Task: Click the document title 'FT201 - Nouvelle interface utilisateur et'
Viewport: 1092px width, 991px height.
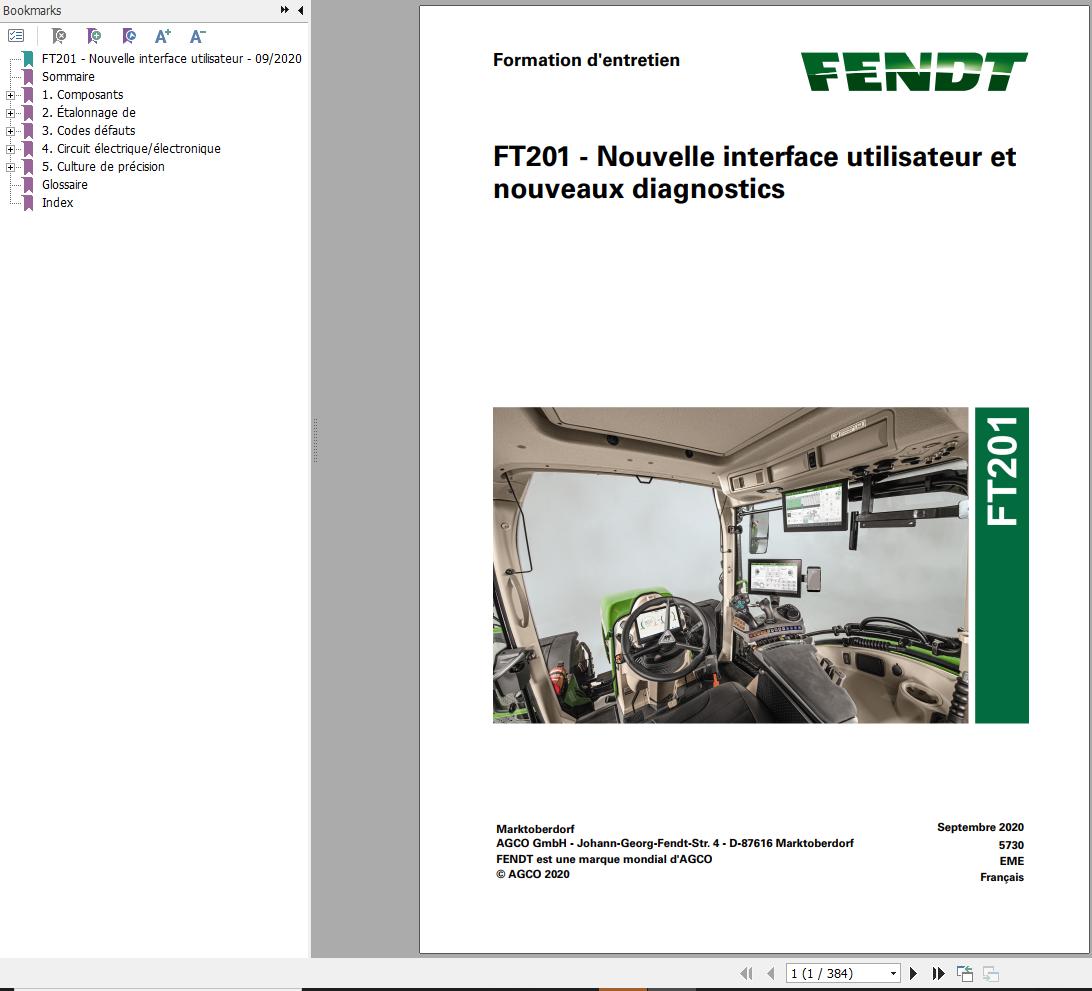Action: (754, 157)
